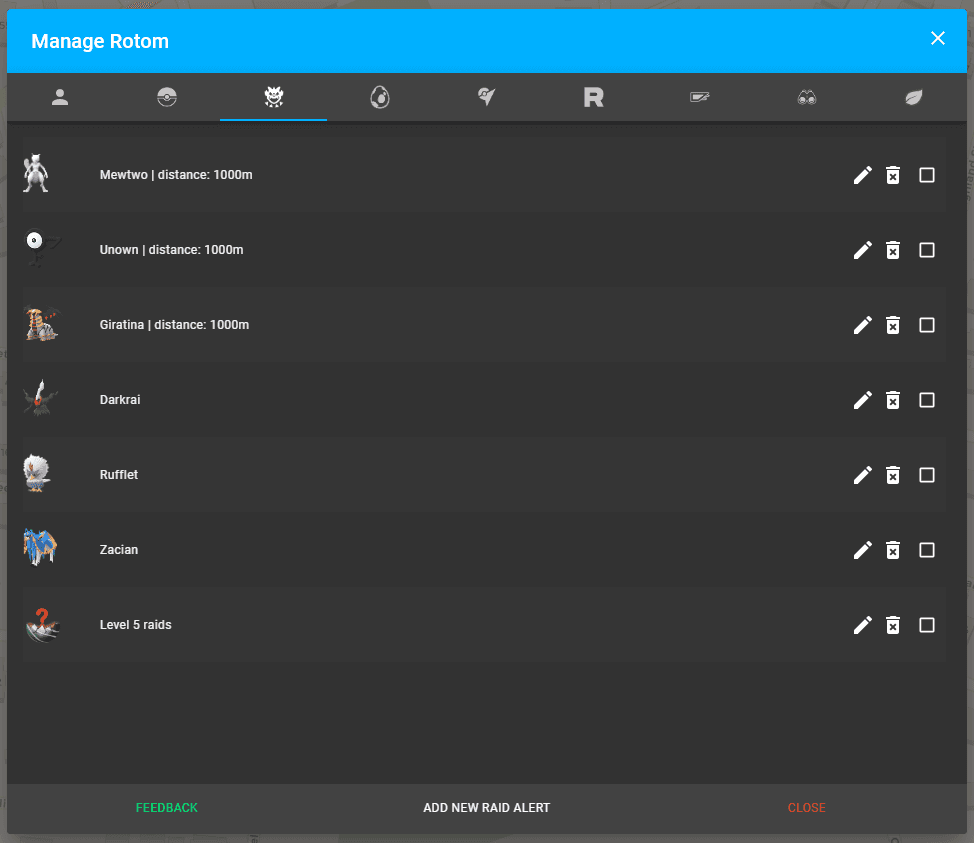Image resolution: width=974 pixels, height=843 pixels.
Task: Delete the Mewtwo raid alert
Action: point(893,175)
